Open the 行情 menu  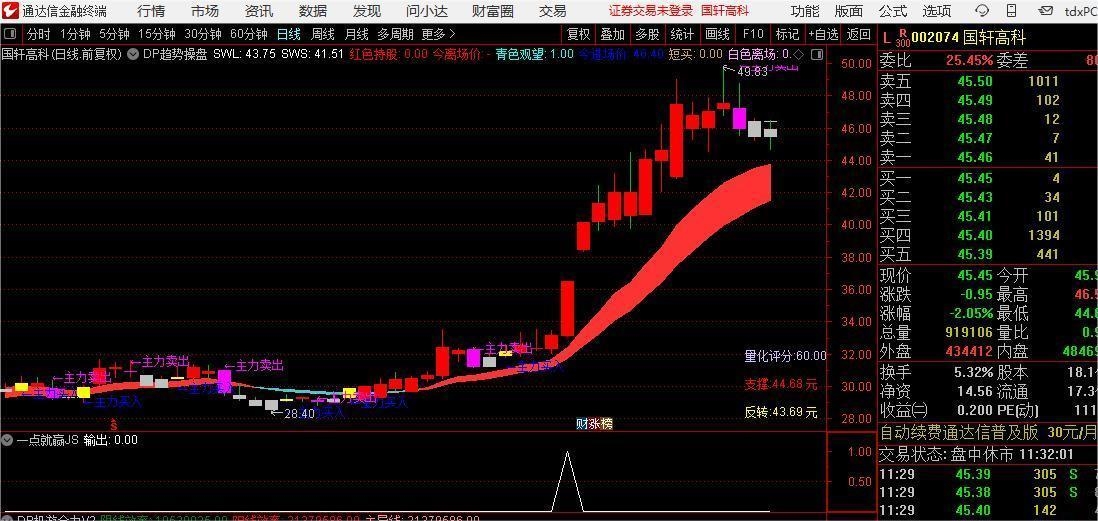(x=151, y=11)
